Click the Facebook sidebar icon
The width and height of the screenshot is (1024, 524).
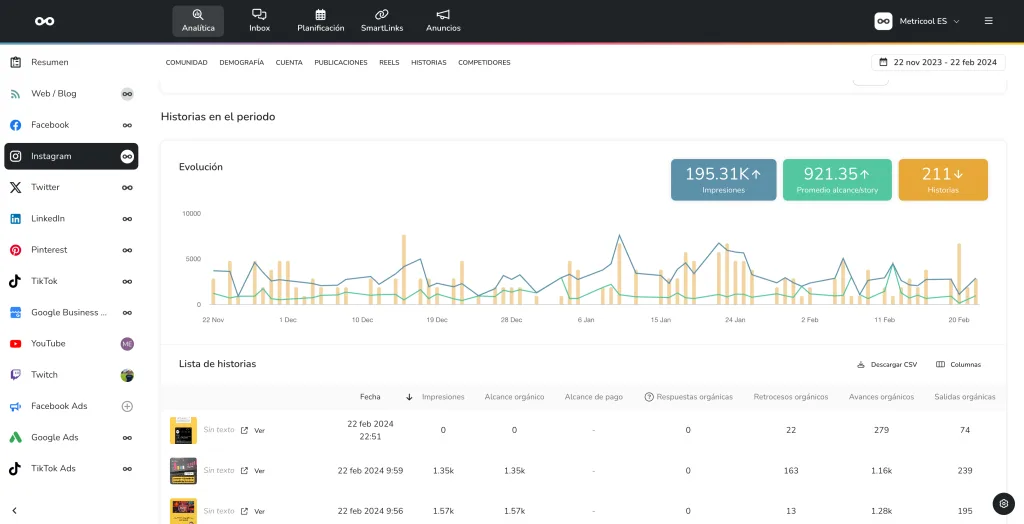click(x=16, y=125)
